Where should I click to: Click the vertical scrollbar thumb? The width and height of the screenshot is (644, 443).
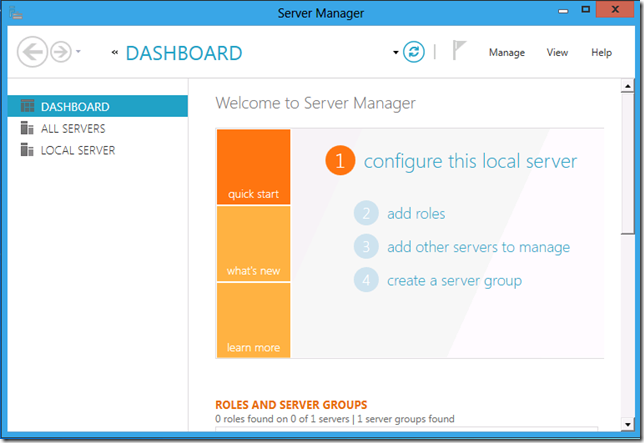click(628, 164)
